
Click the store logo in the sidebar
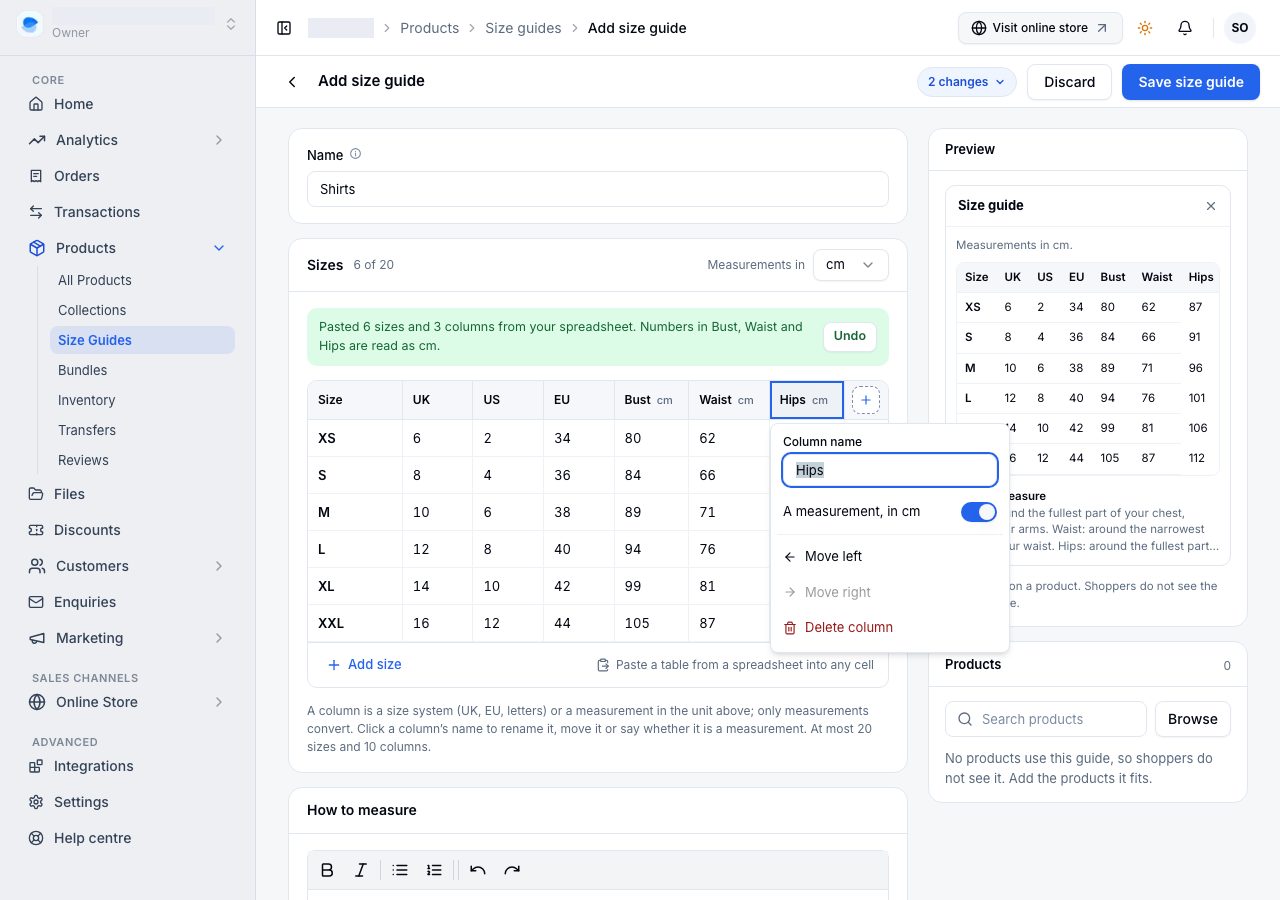tap(30, 24)
